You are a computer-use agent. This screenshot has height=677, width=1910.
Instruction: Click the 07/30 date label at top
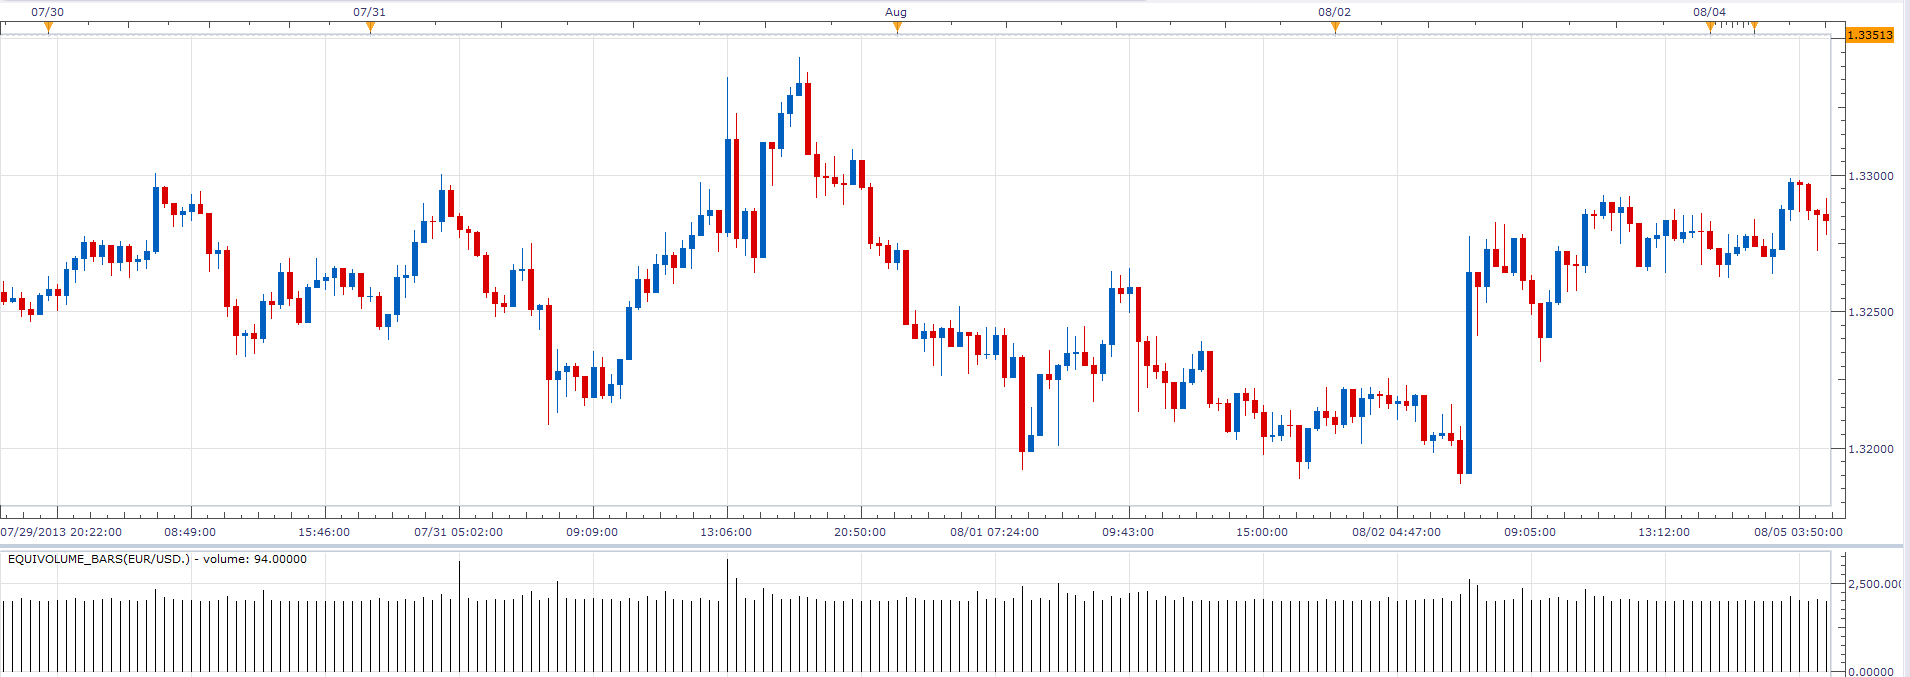(x=48, y=12)
